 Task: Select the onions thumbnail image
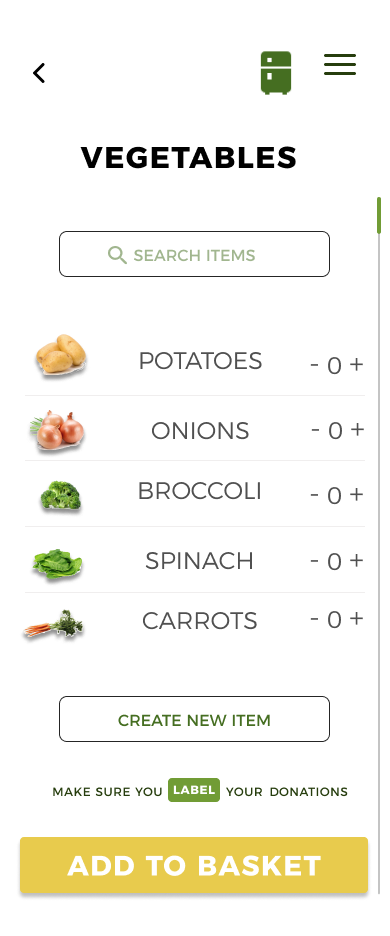[x=57, y=431]
